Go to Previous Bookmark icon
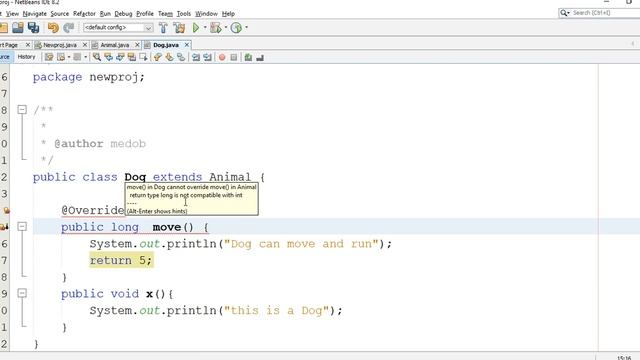The width and height of the screenshot is (640, 360). point(157,57)
